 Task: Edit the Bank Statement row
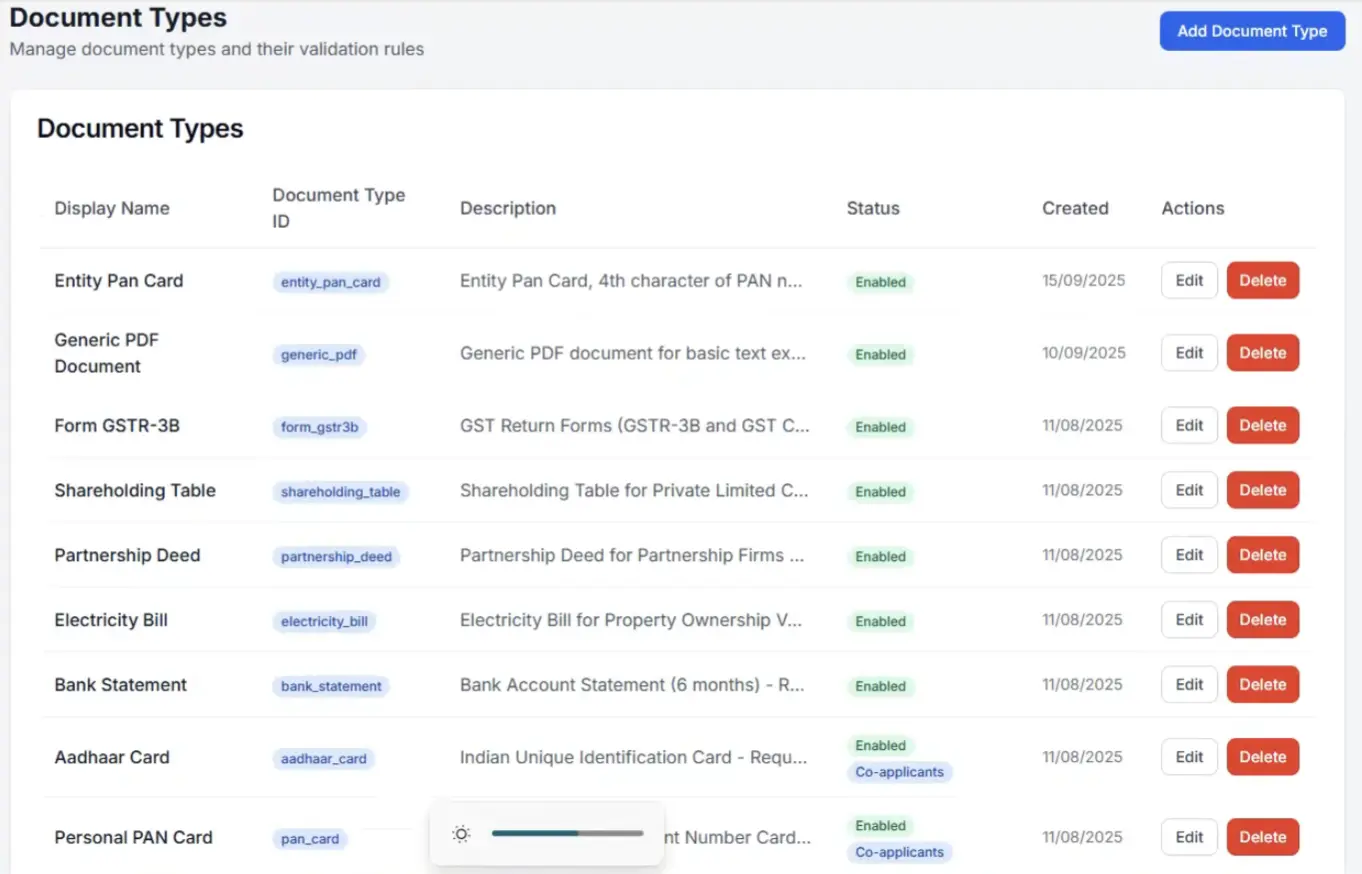click(x=1189, y=685)
